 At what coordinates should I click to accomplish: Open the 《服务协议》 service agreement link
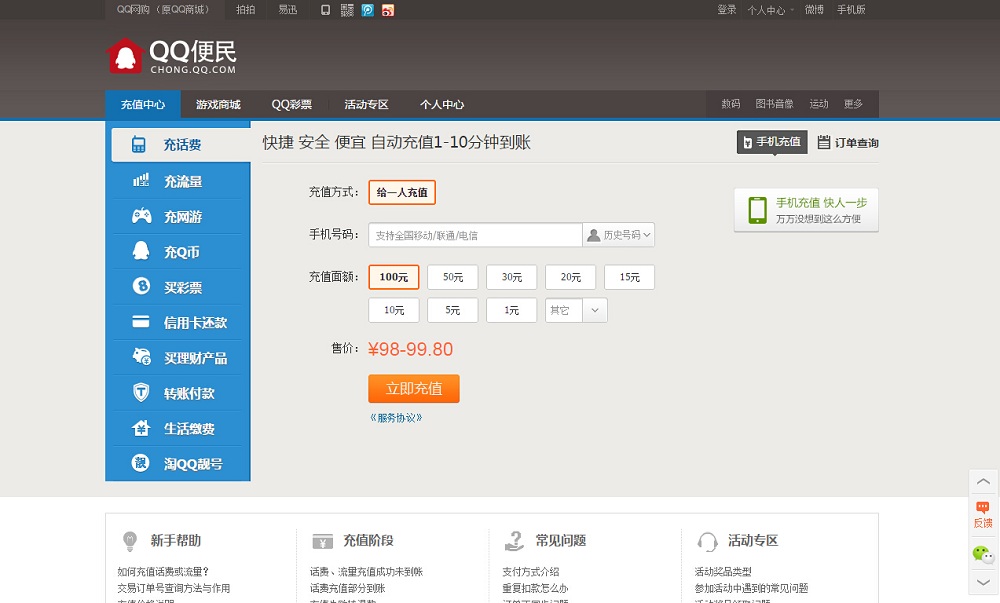396,418
